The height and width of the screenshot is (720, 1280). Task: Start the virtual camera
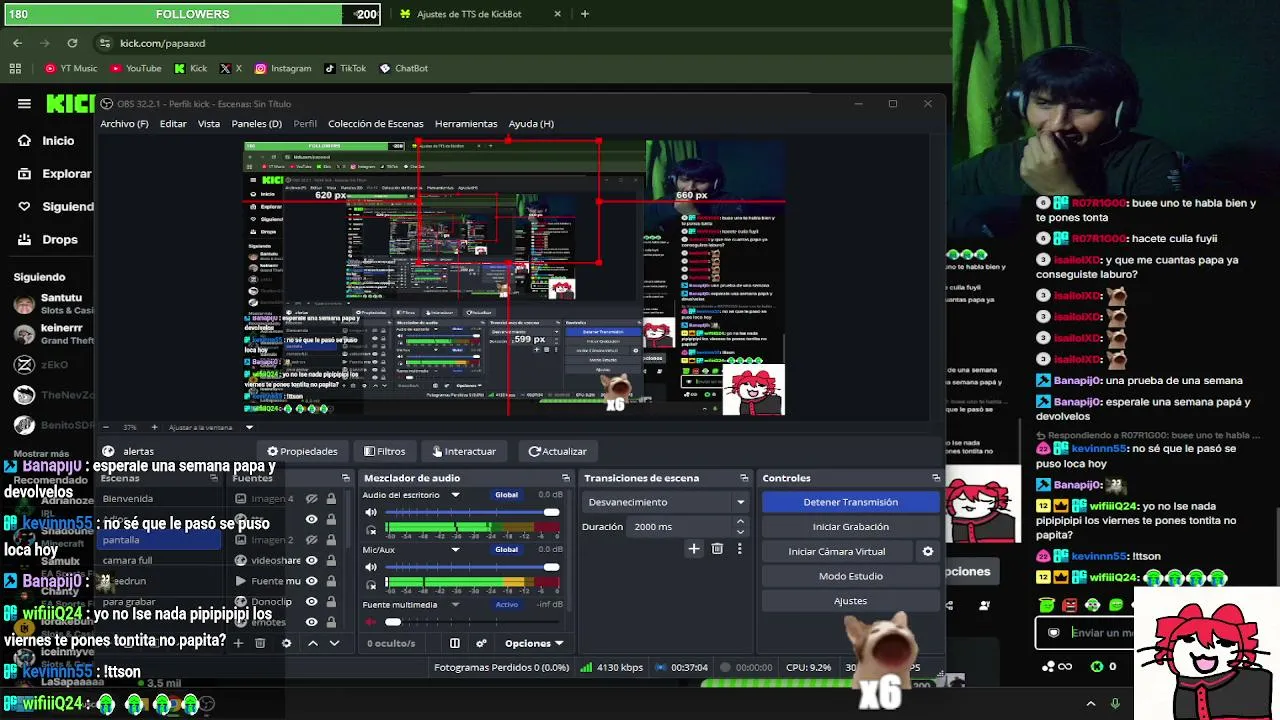(837, 551)
